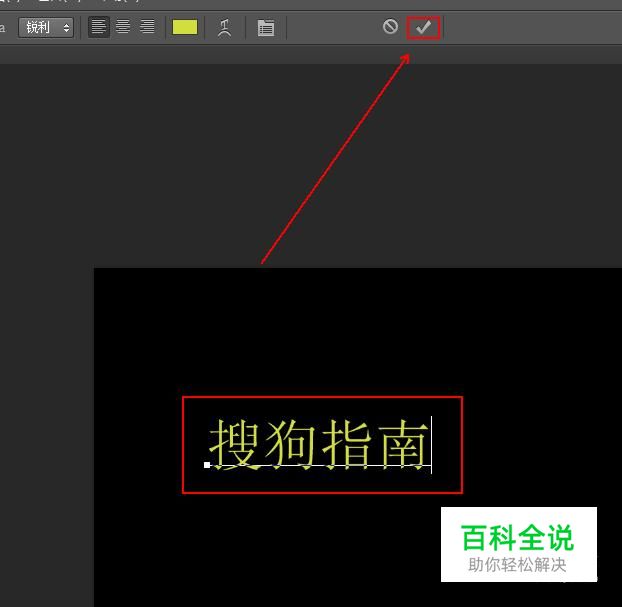Select right align text icon
The width and height of the screenshot is (622, 607).
(x=147, y=27)
